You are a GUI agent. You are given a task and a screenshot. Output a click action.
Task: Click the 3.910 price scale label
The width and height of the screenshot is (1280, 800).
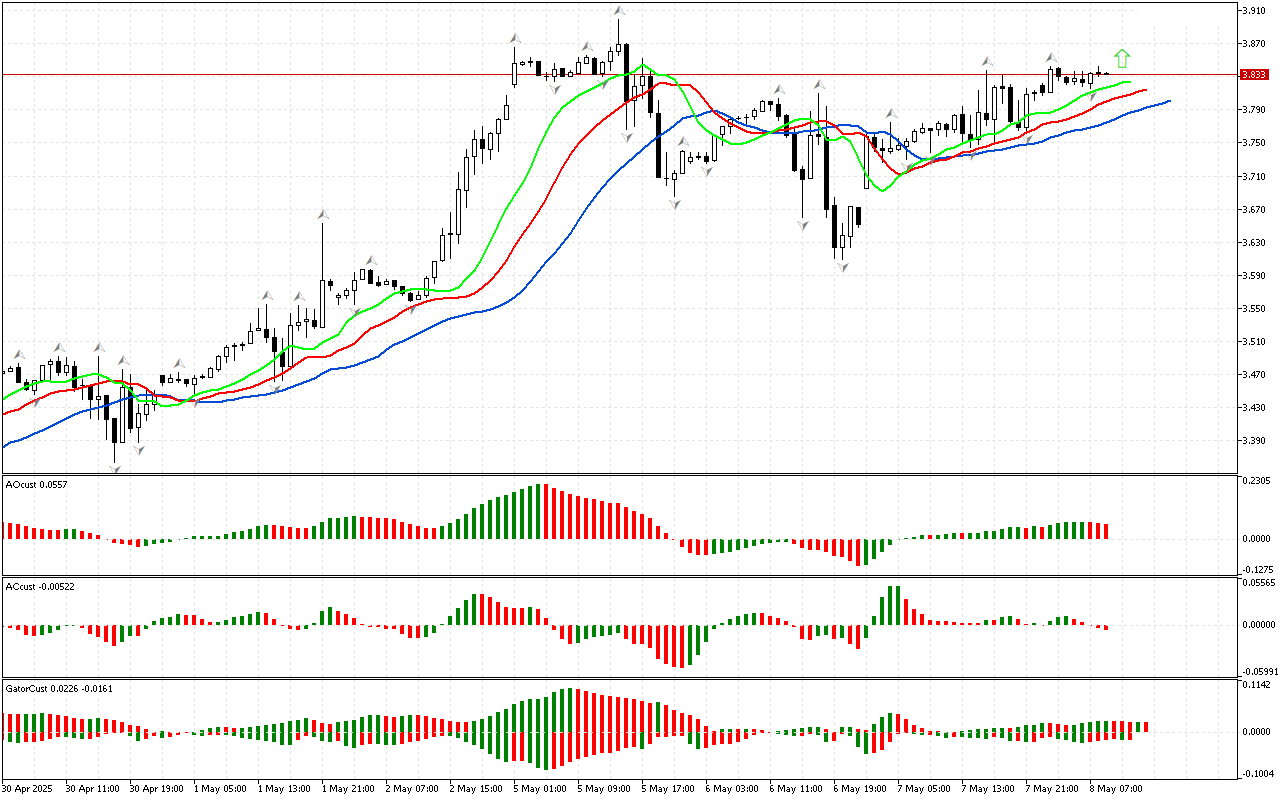pyautogui.click(x=1253, y=11)
